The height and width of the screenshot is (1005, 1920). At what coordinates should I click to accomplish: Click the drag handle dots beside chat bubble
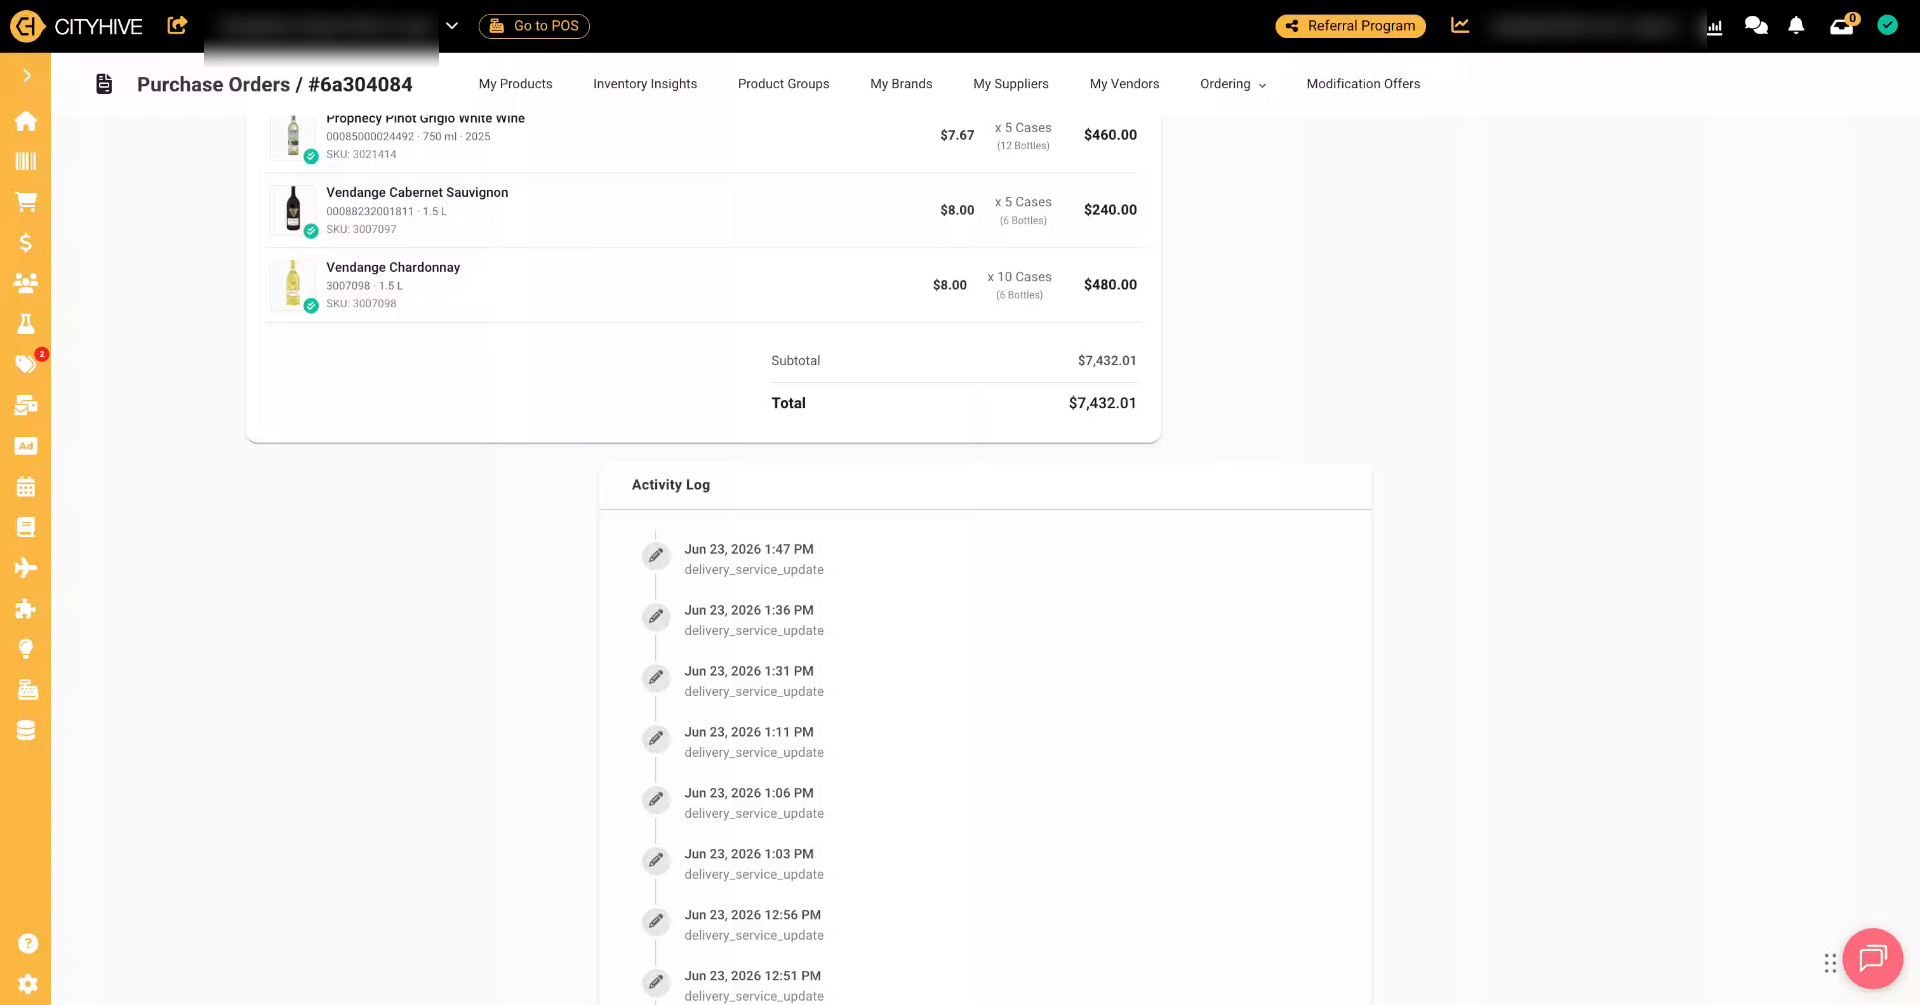1830,963
